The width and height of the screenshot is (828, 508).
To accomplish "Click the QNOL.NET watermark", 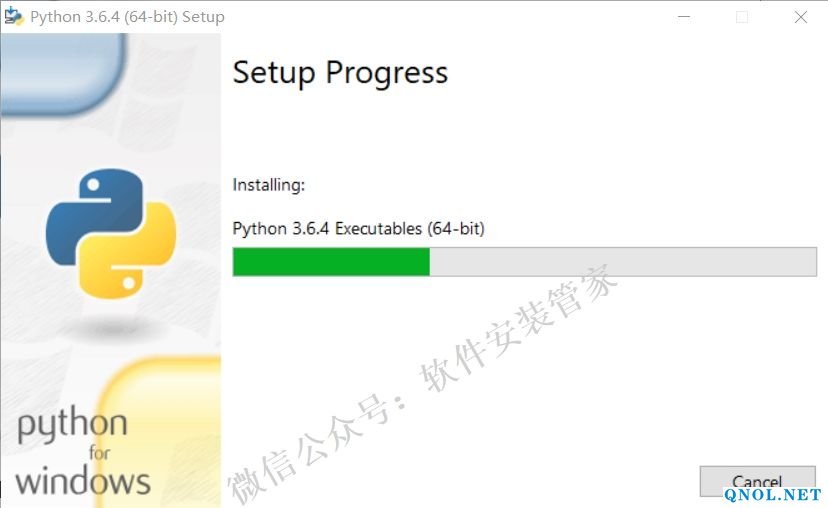I will 773,495.
